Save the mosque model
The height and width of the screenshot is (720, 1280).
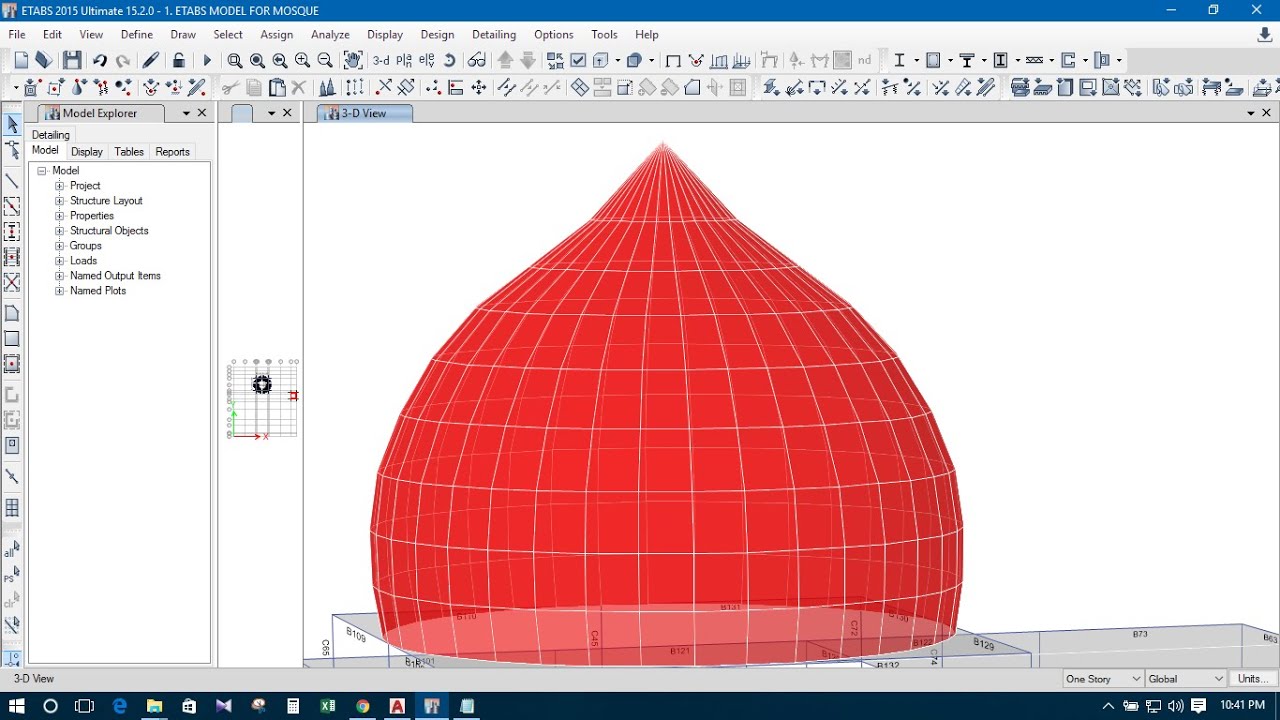click(71, 60)
